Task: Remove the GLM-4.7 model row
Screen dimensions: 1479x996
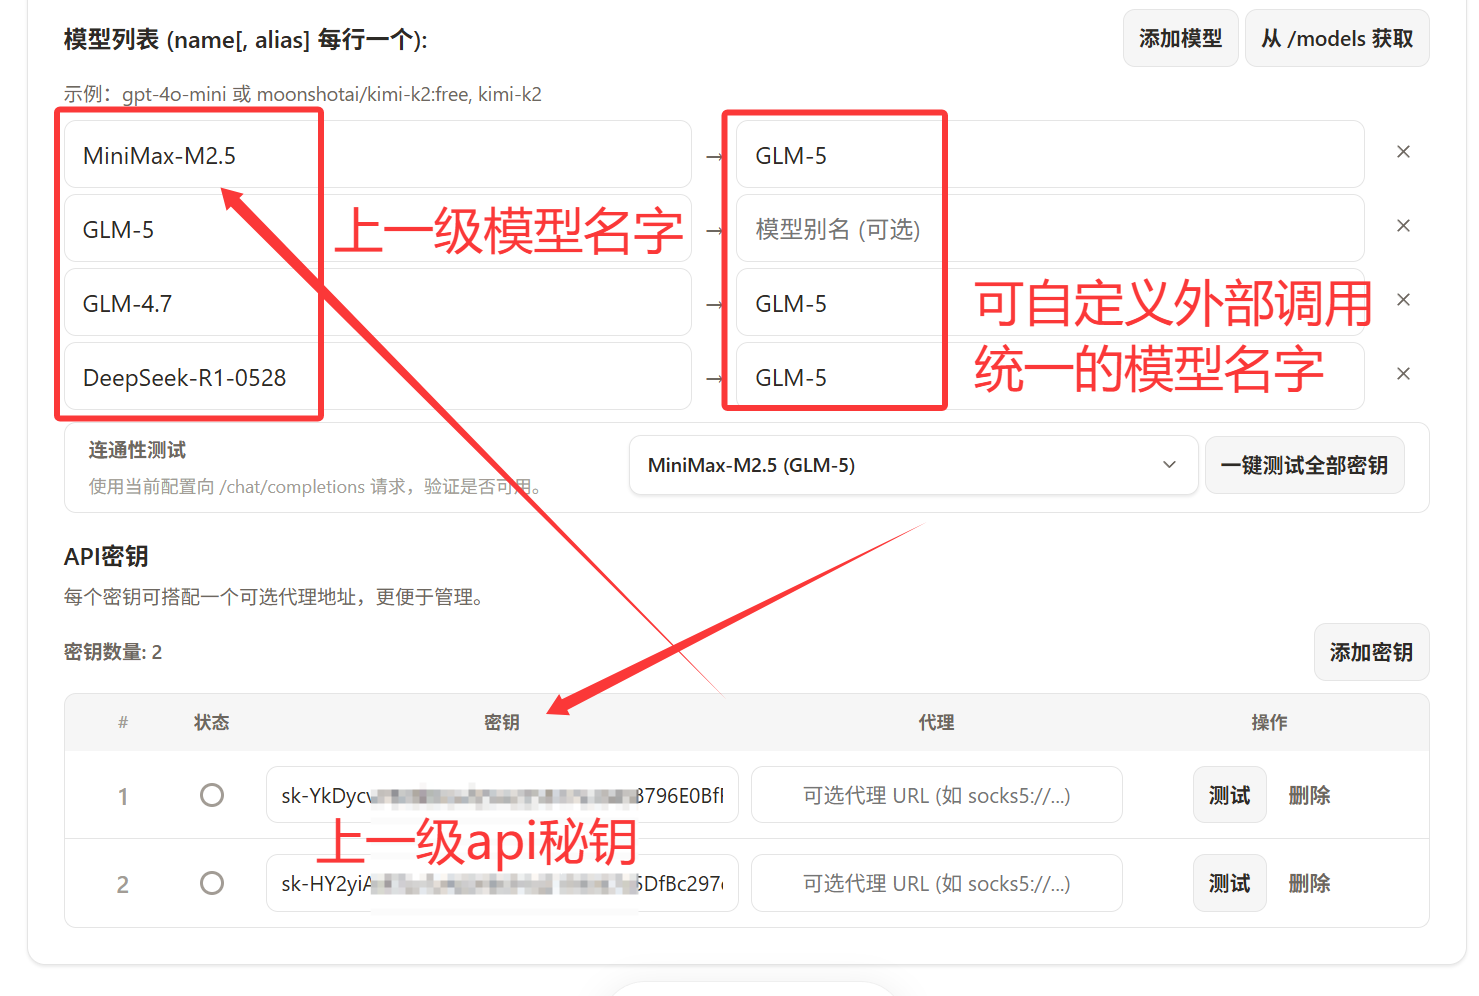Action: [x=1403, y=300]
